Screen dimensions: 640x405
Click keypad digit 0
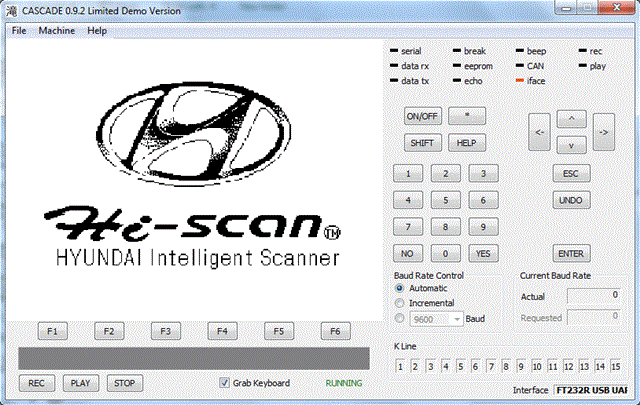click(446, 254)
